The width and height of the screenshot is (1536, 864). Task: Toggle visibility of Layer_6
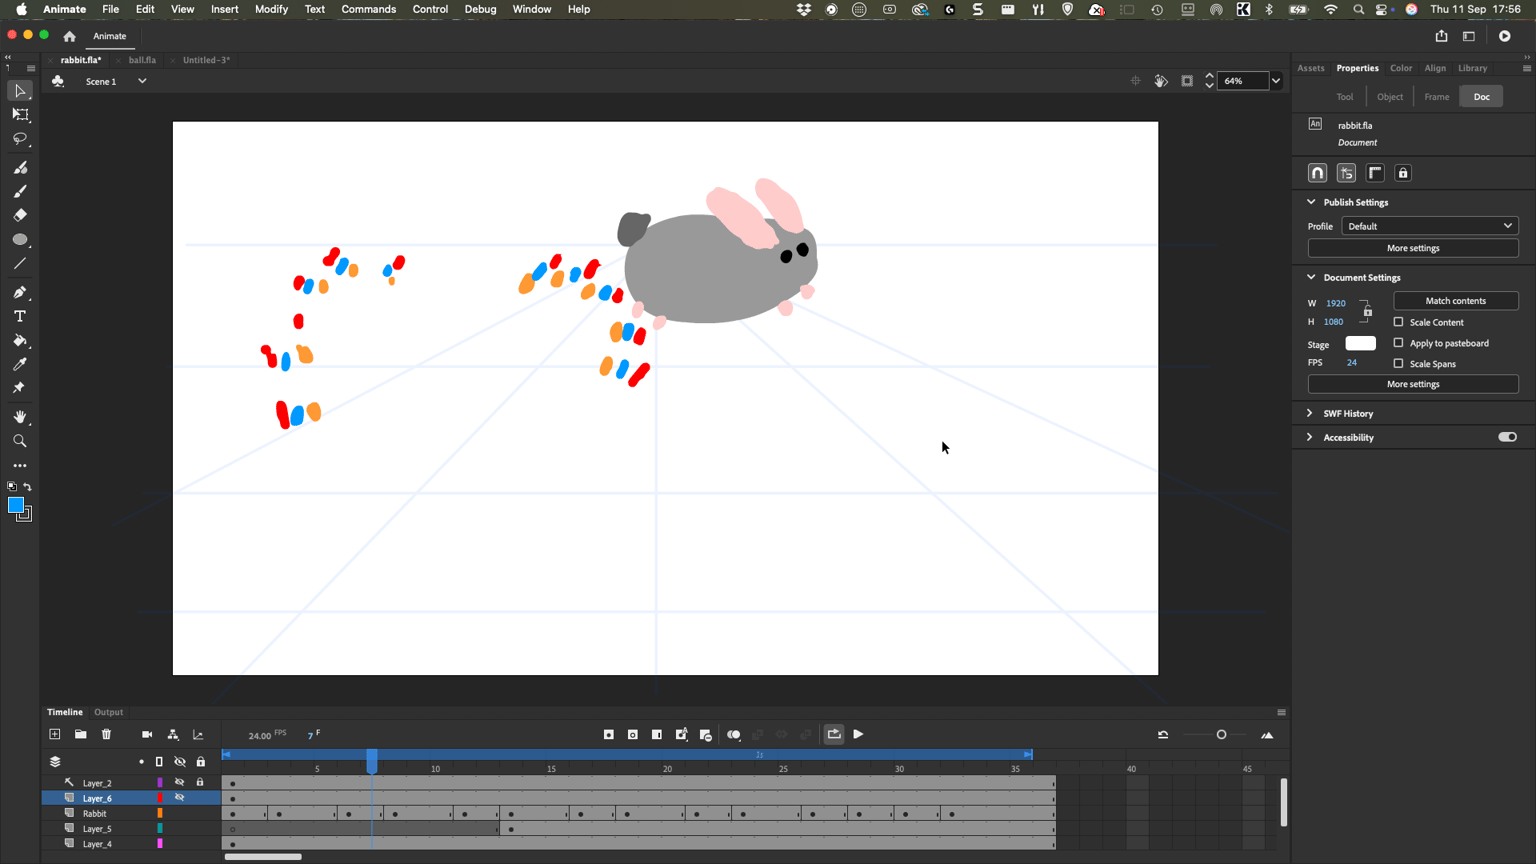tap(180, 798)
